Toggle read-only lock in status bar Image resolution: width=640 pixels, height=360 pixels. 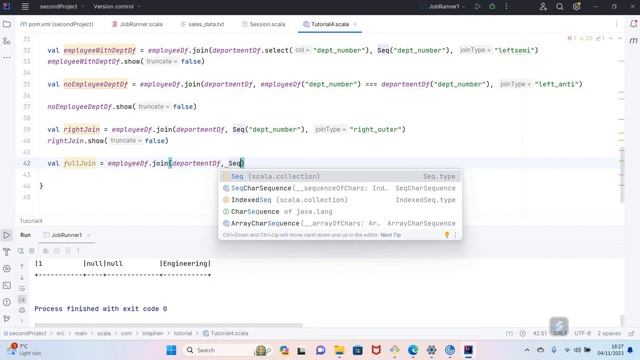click(x=631, y=333)
